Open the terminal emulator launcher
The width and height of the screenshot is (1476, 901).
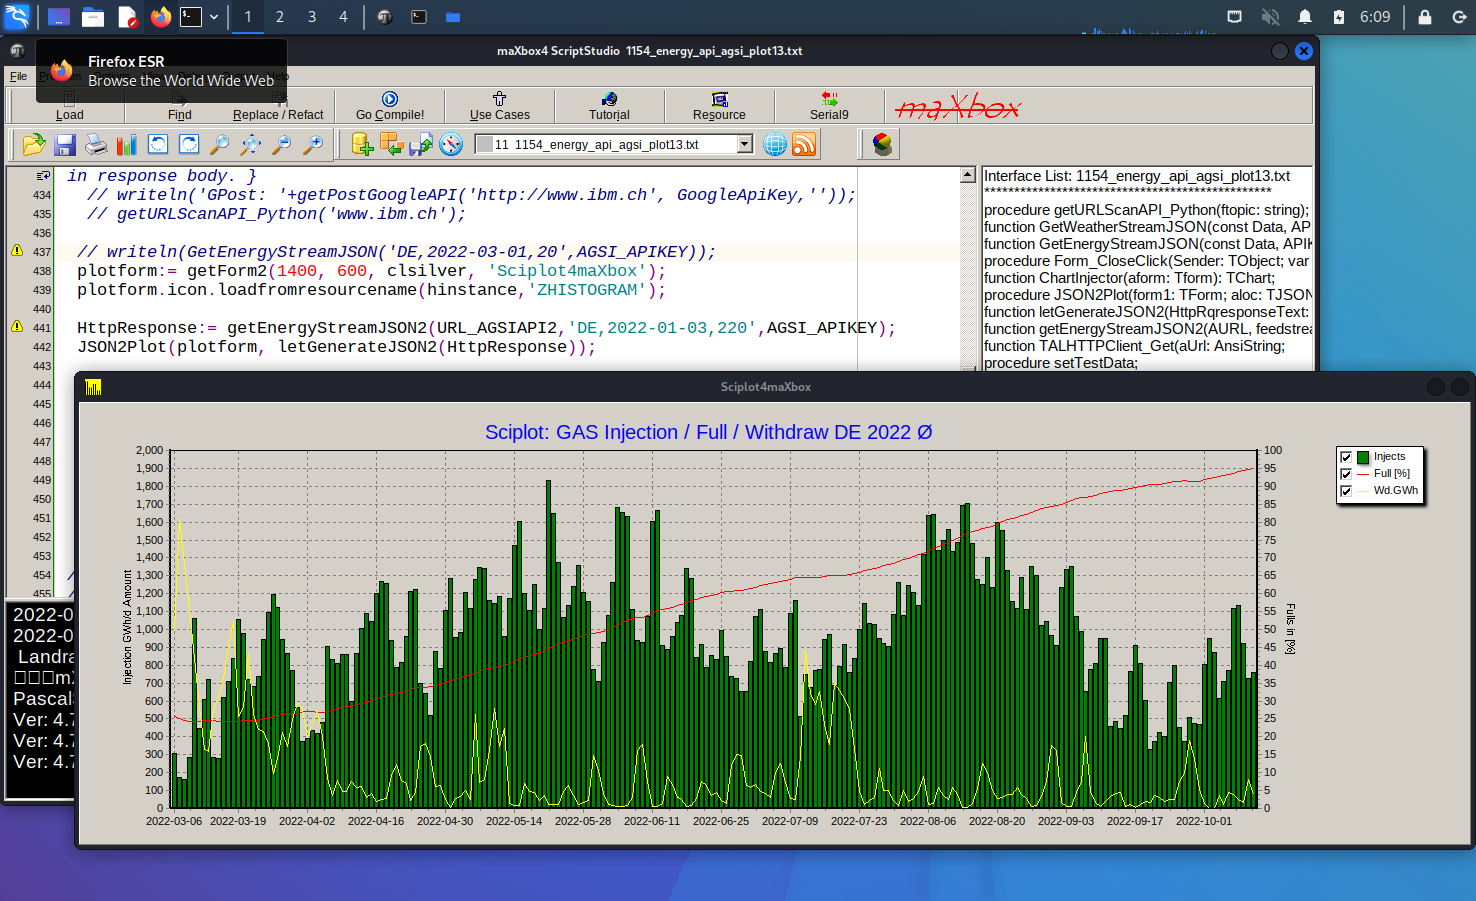click(191, 17)
